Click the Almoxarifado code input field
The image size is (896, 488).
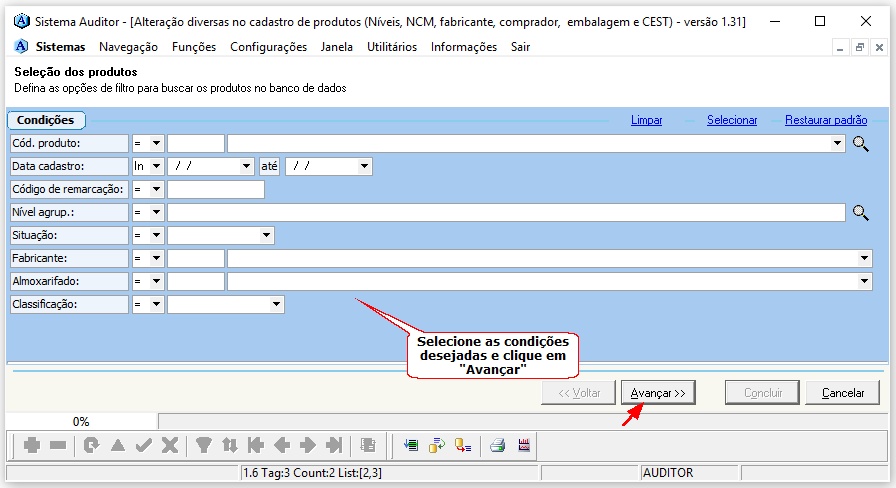195,281
